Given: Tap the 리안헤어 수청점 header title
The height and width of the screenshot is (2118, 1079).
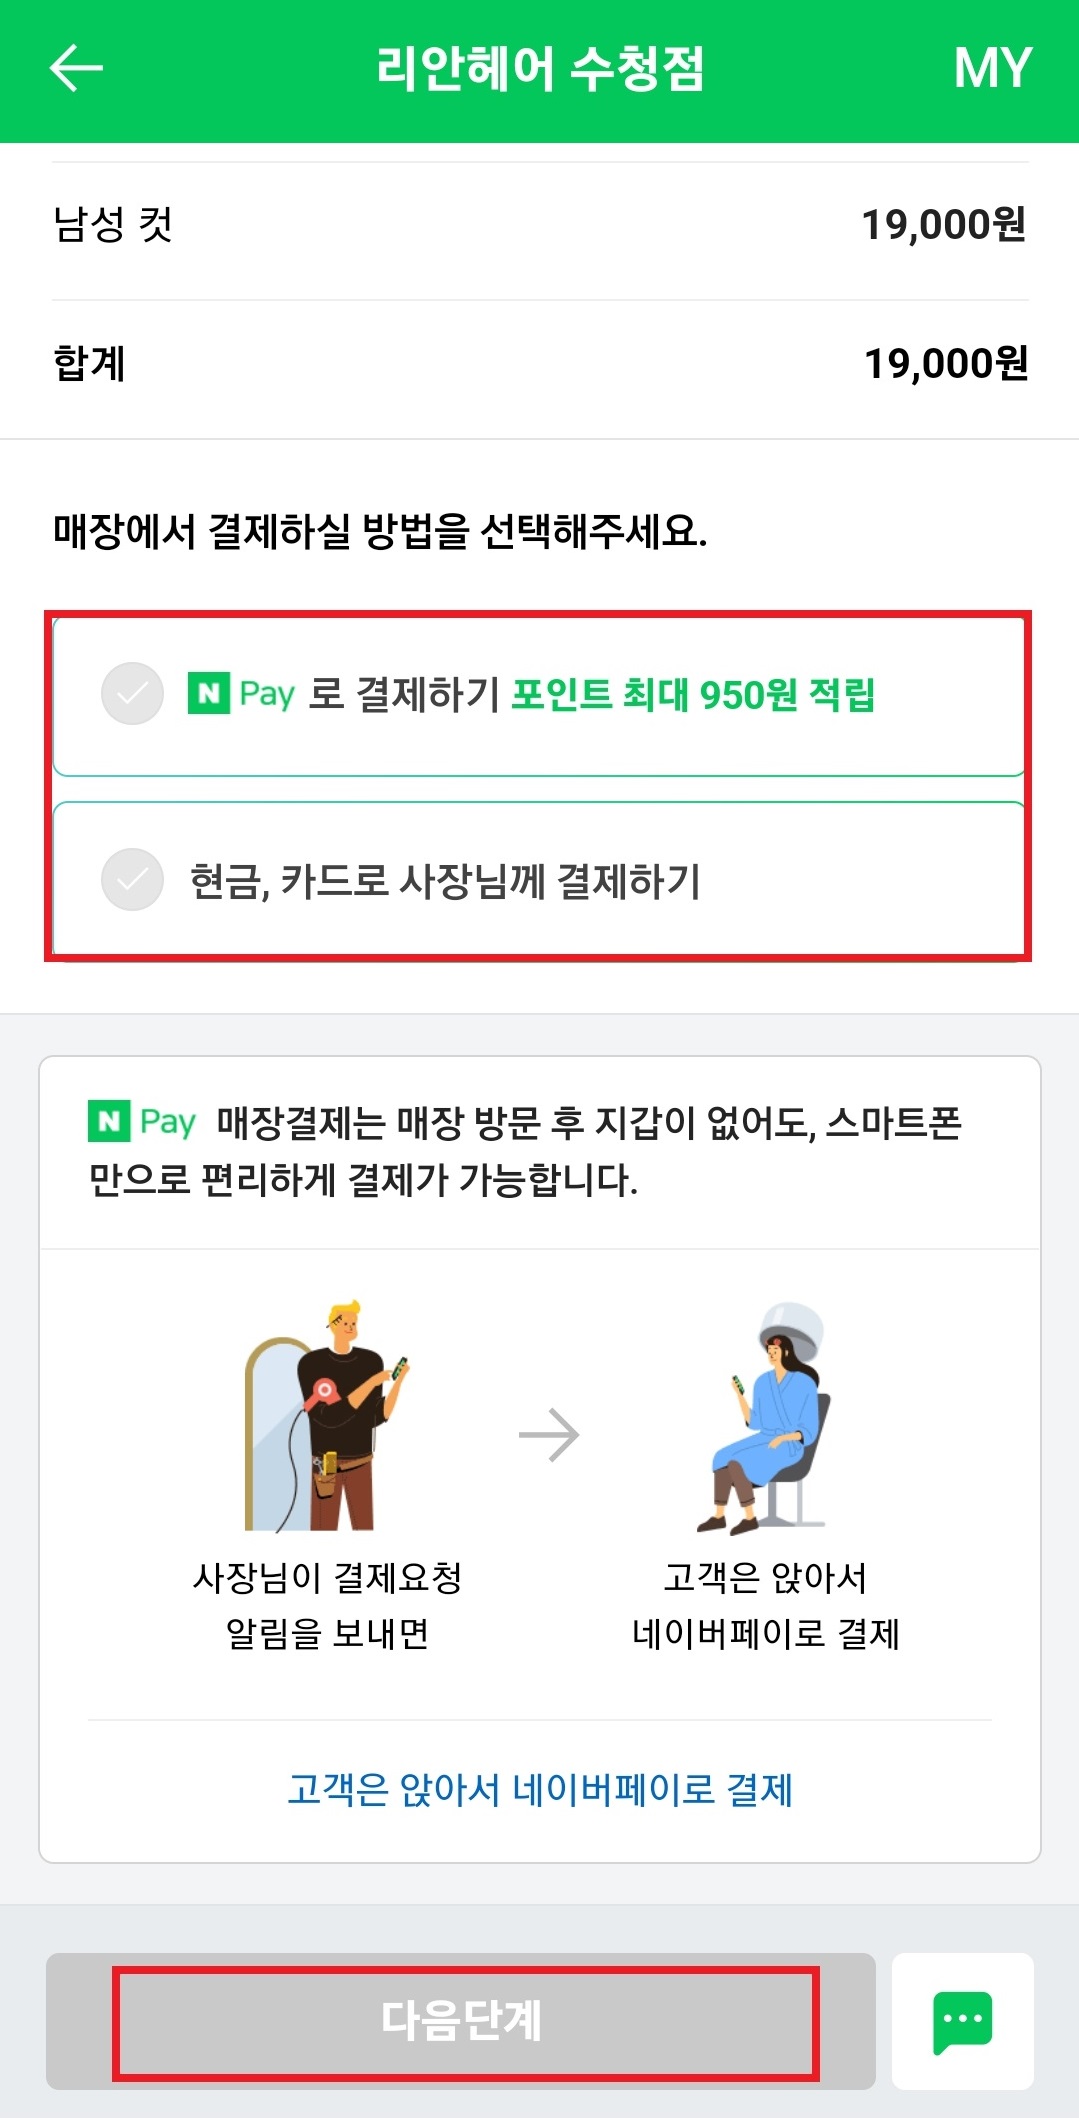Looking at the screenshot, I should pyautogui.click(x=540, y=68).
